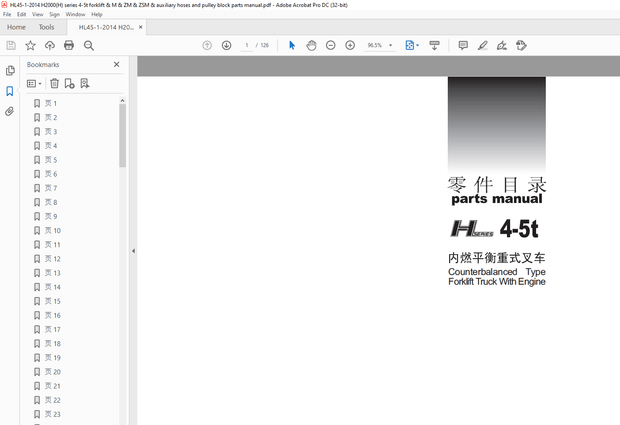Open the View menu
620x425 pixels.
(38, 14)
